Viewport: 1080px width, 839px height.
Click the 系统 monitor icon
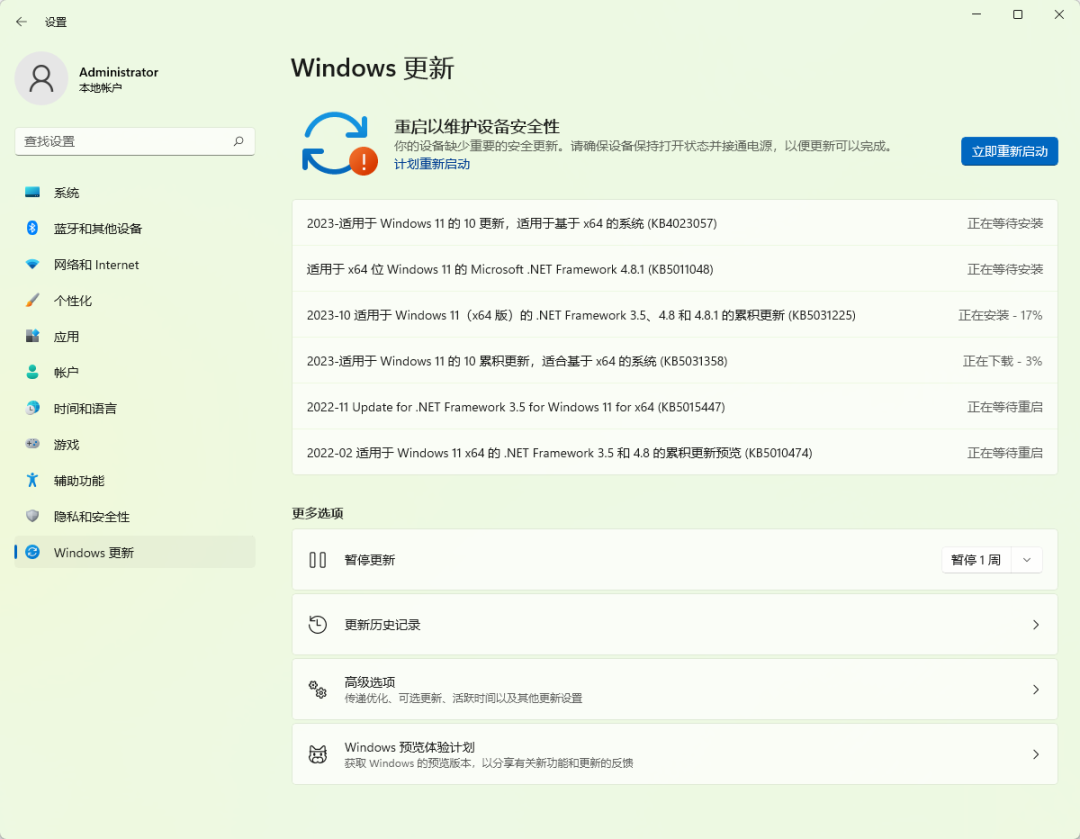(x=32, y=192)
